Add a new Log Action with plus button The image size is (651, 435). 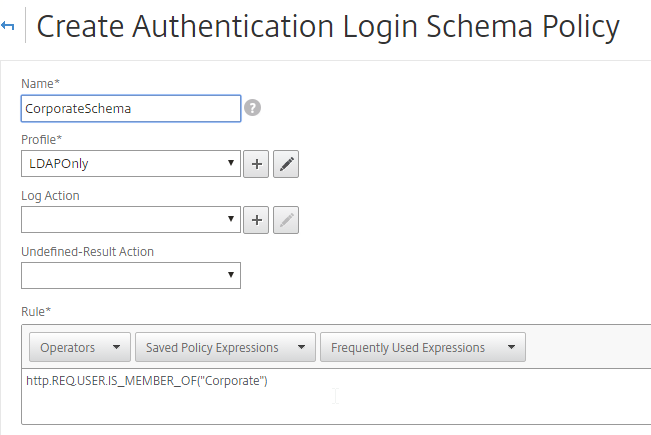point(257,219)
